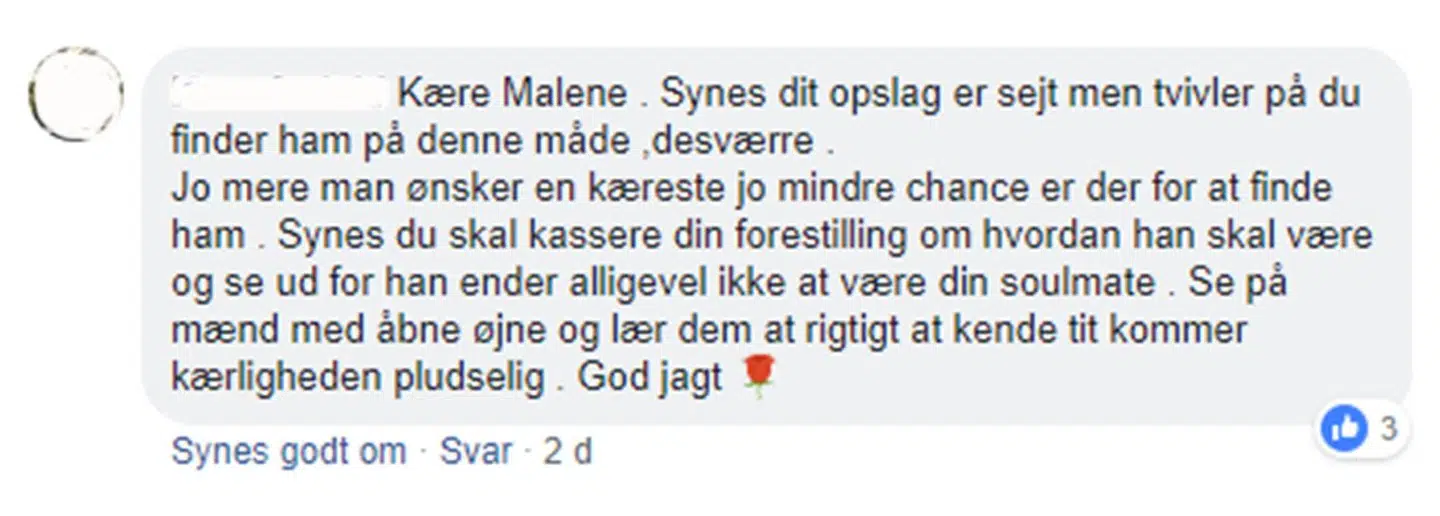Click the blue thumbs-up reaction icon

point(1344,428)
